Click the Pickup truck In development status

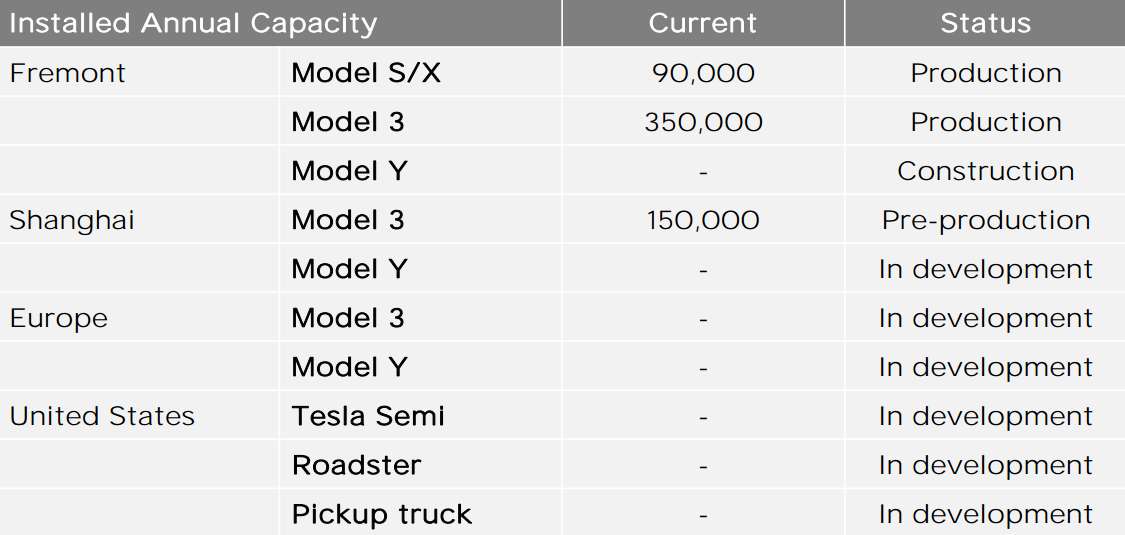pyautogui.click(x=985, y=514)
